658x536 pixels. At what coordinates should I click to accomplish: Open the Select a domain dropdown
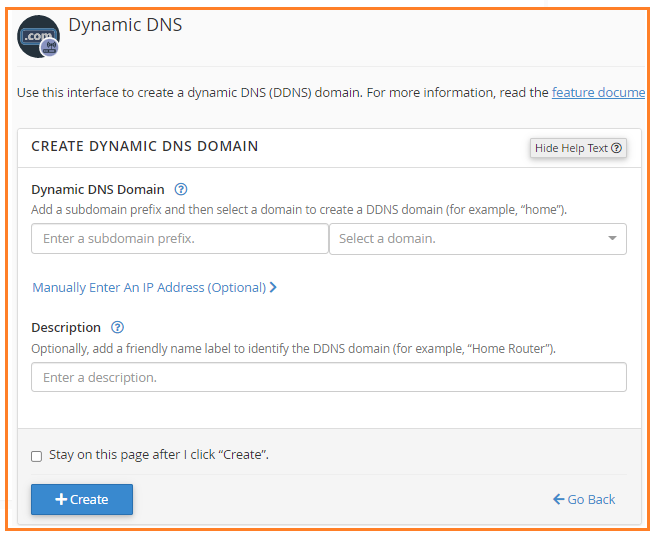point(470,239)
